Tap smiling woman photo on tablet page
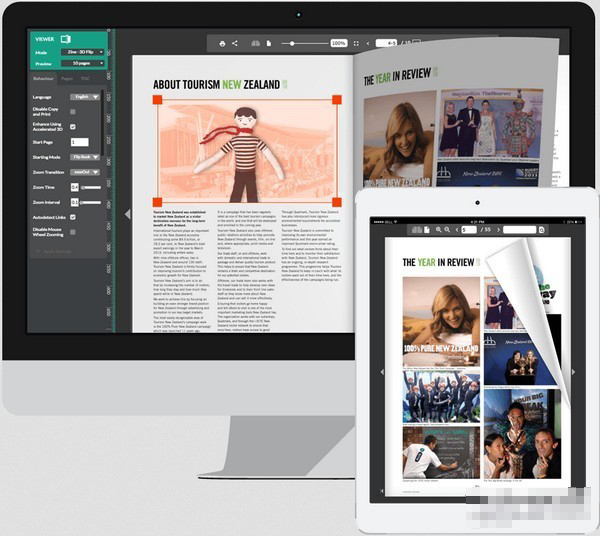The height and width of the screenshot is (536, 600). [x=441, y=321]
